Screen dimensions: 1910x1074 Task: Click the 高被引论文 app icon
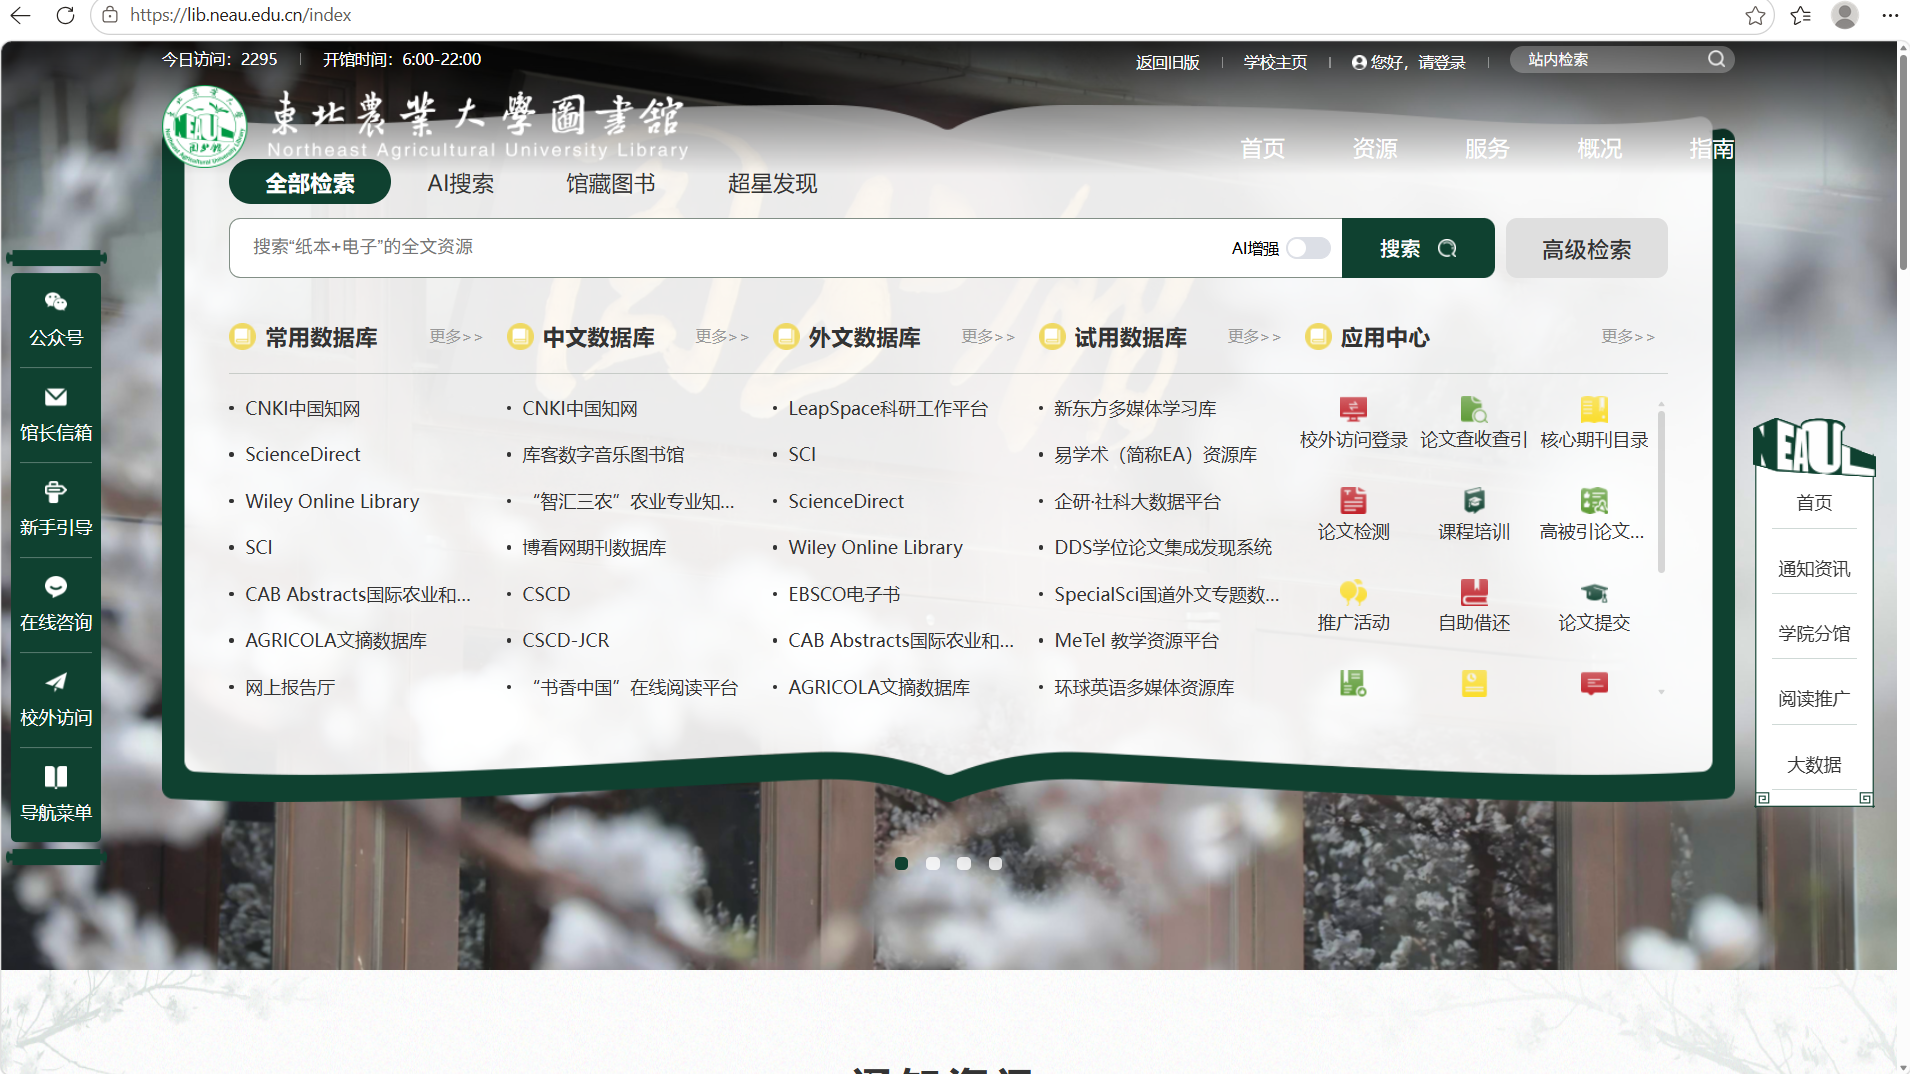click(1594, 500)
